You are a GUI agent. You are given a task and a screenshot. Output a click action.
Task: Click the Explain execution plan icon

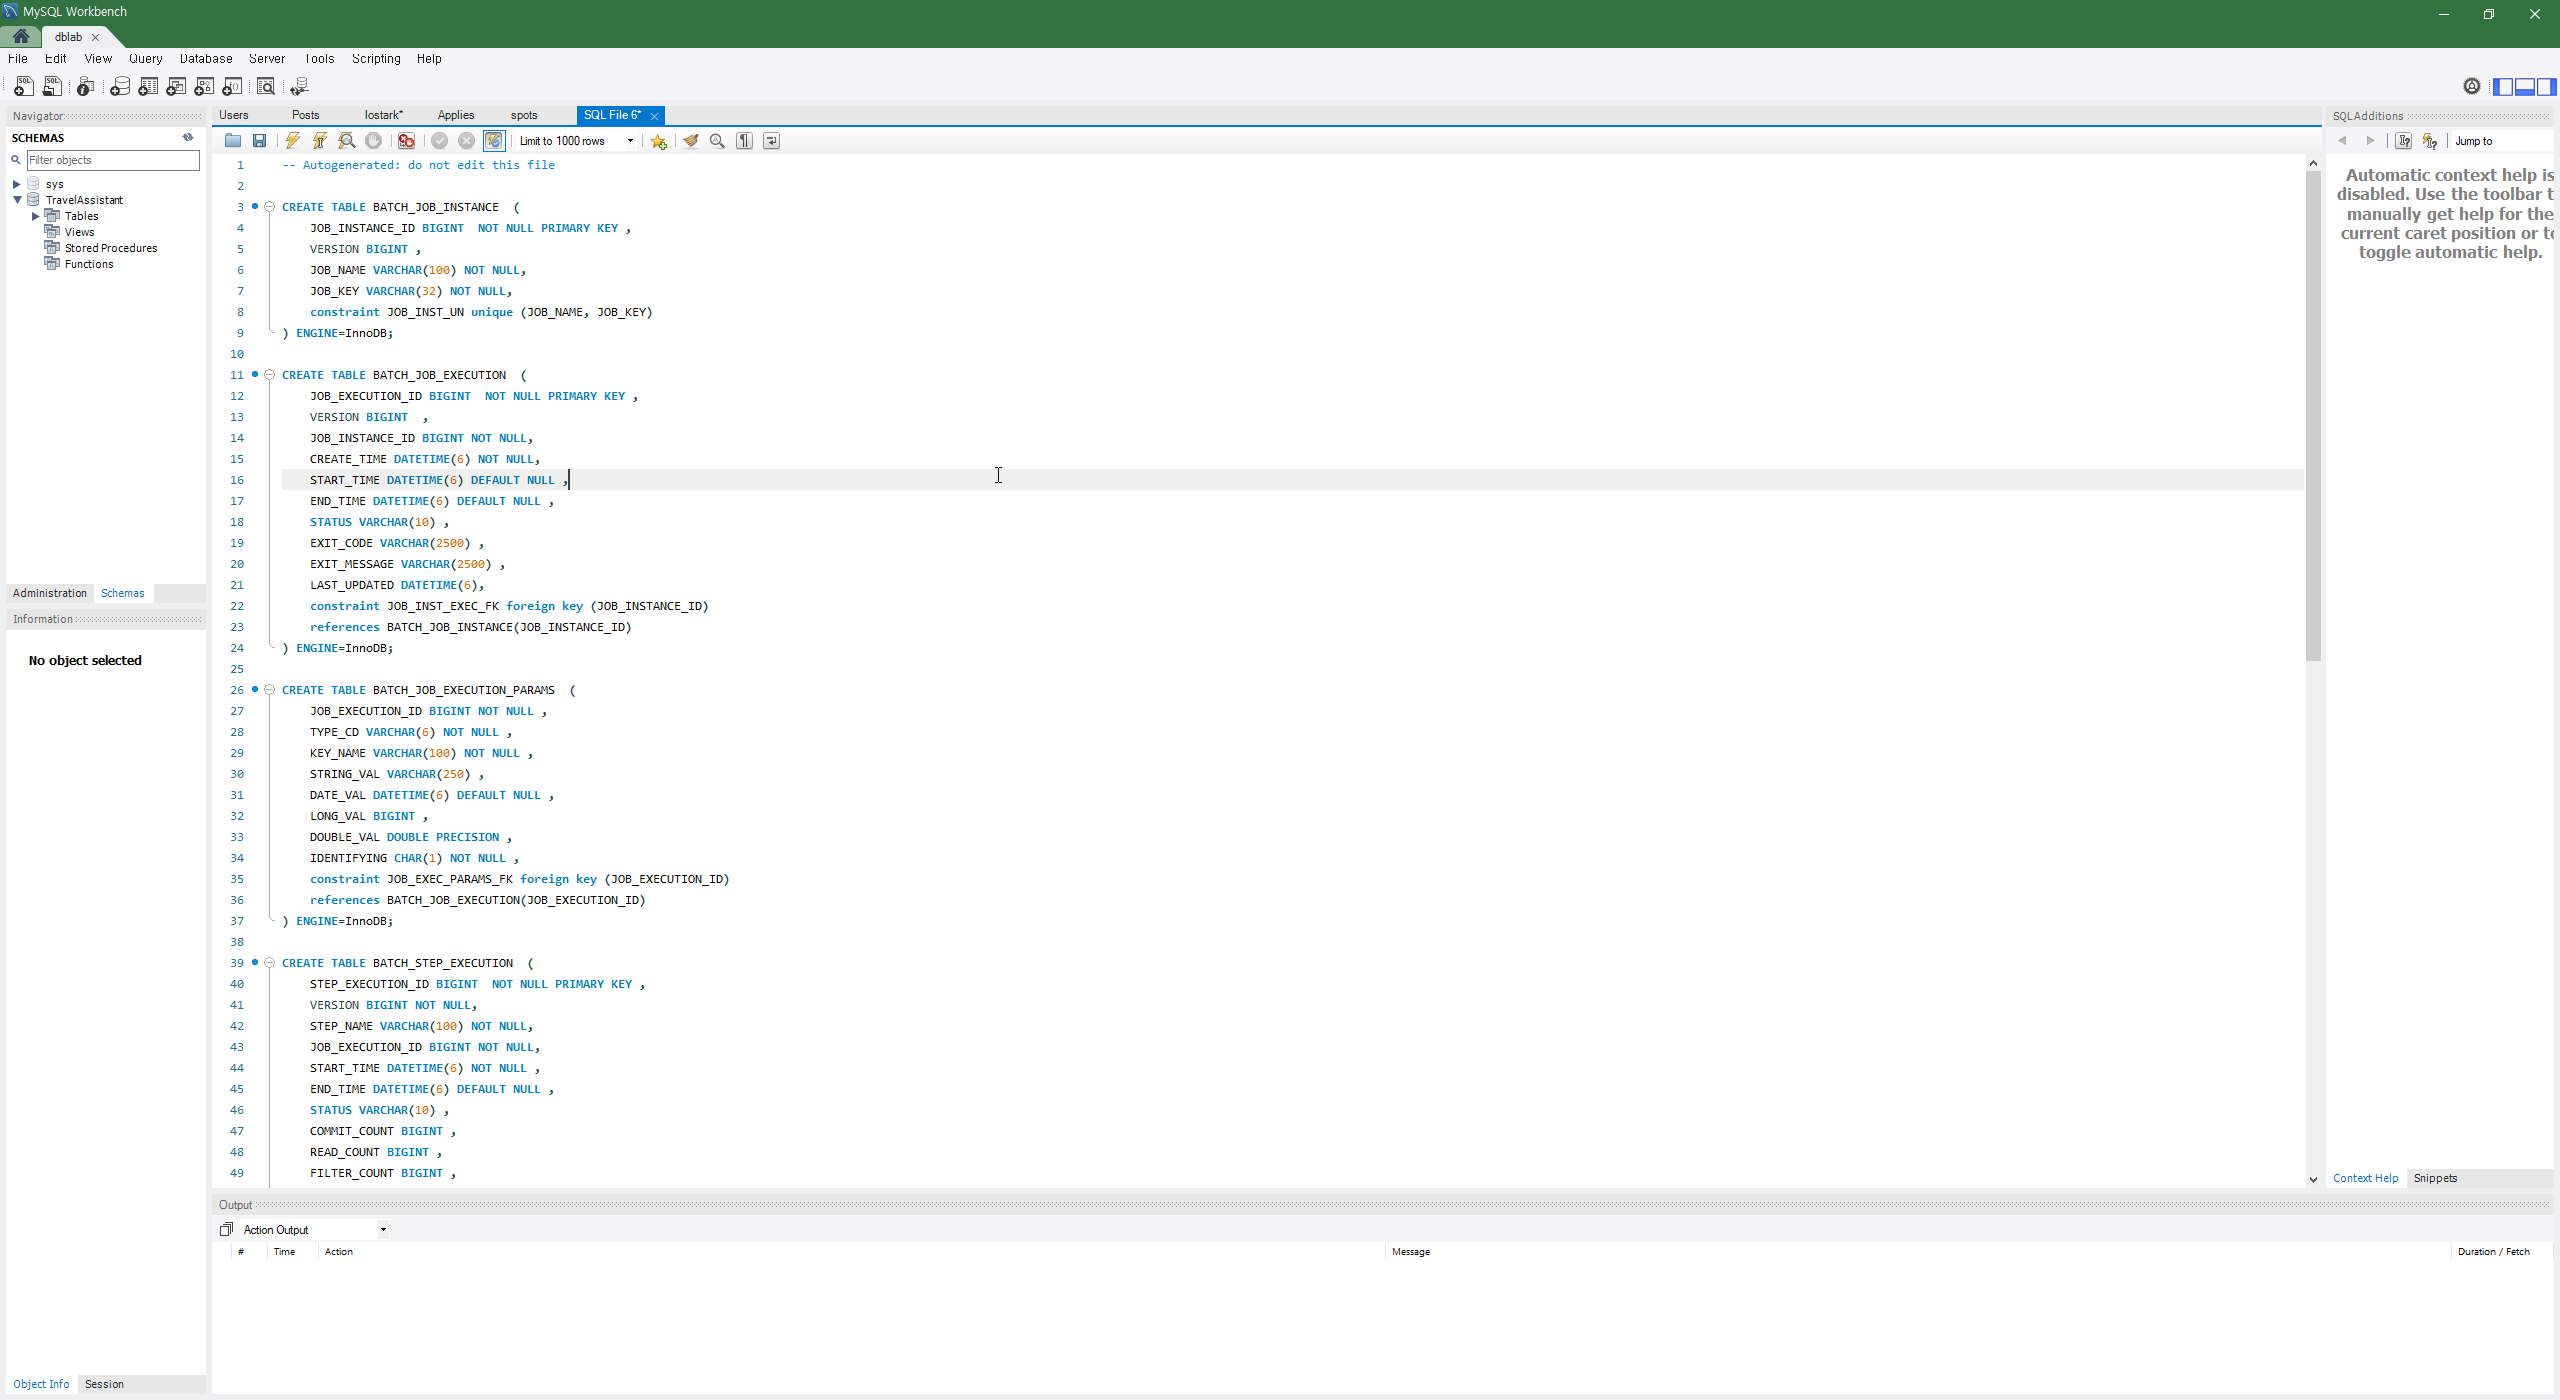click(x=347, y=141)
